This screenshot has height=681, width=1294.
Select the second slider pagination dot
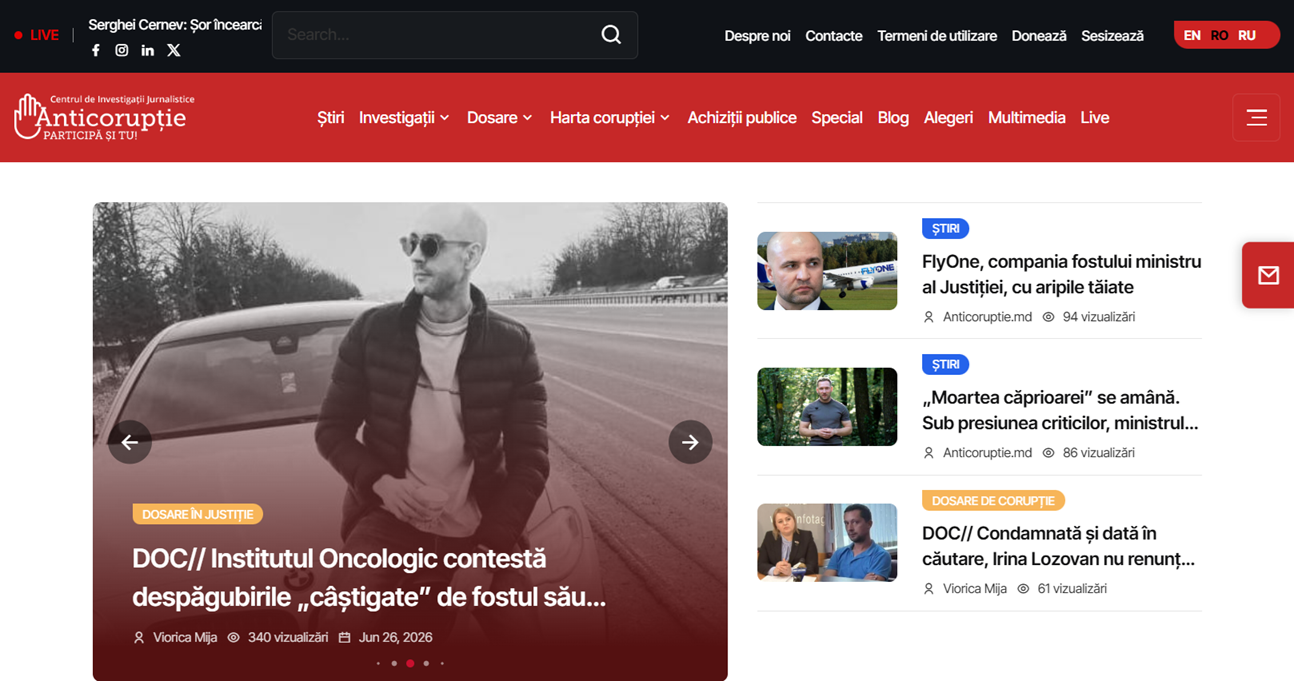pyautogui.click(x=394, y=663)
